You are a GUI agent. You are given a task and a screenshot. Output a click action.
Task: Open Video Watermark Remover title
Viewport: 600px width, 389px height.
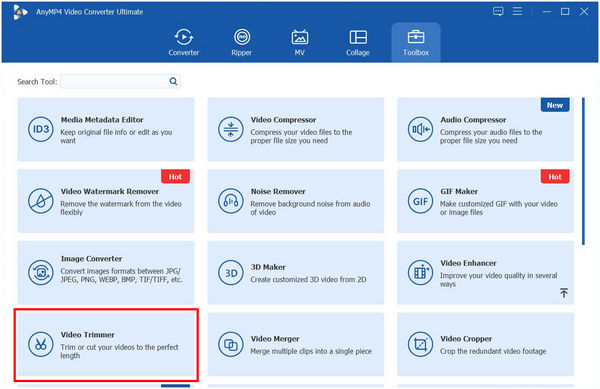pyautogui.click(x=109, y=191)
